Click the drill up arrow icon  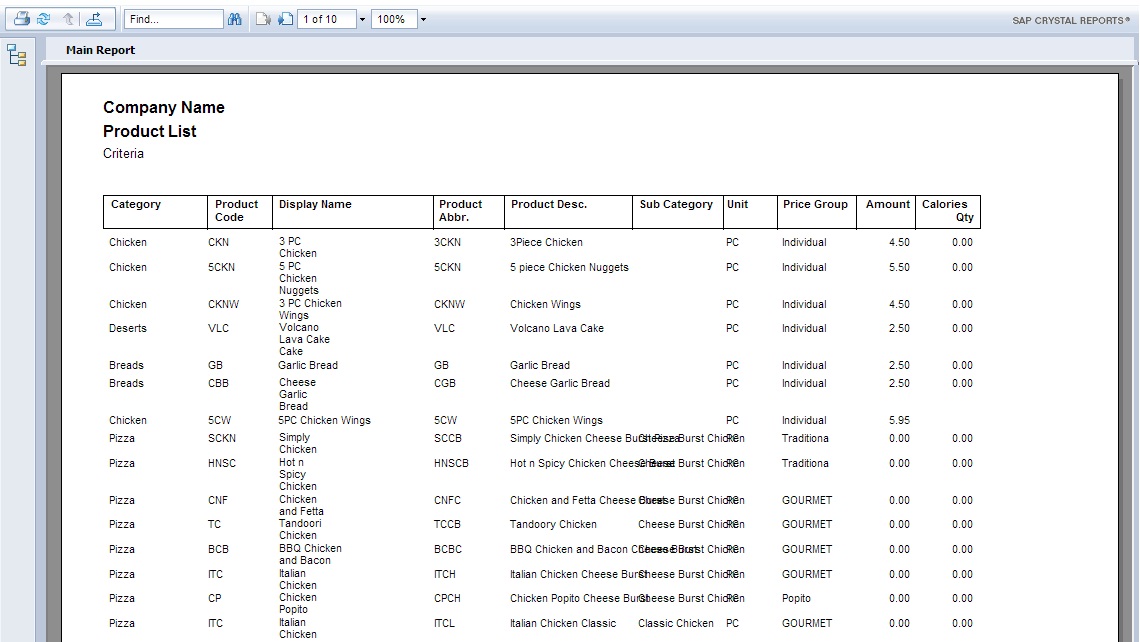click(x=68, y=19)
